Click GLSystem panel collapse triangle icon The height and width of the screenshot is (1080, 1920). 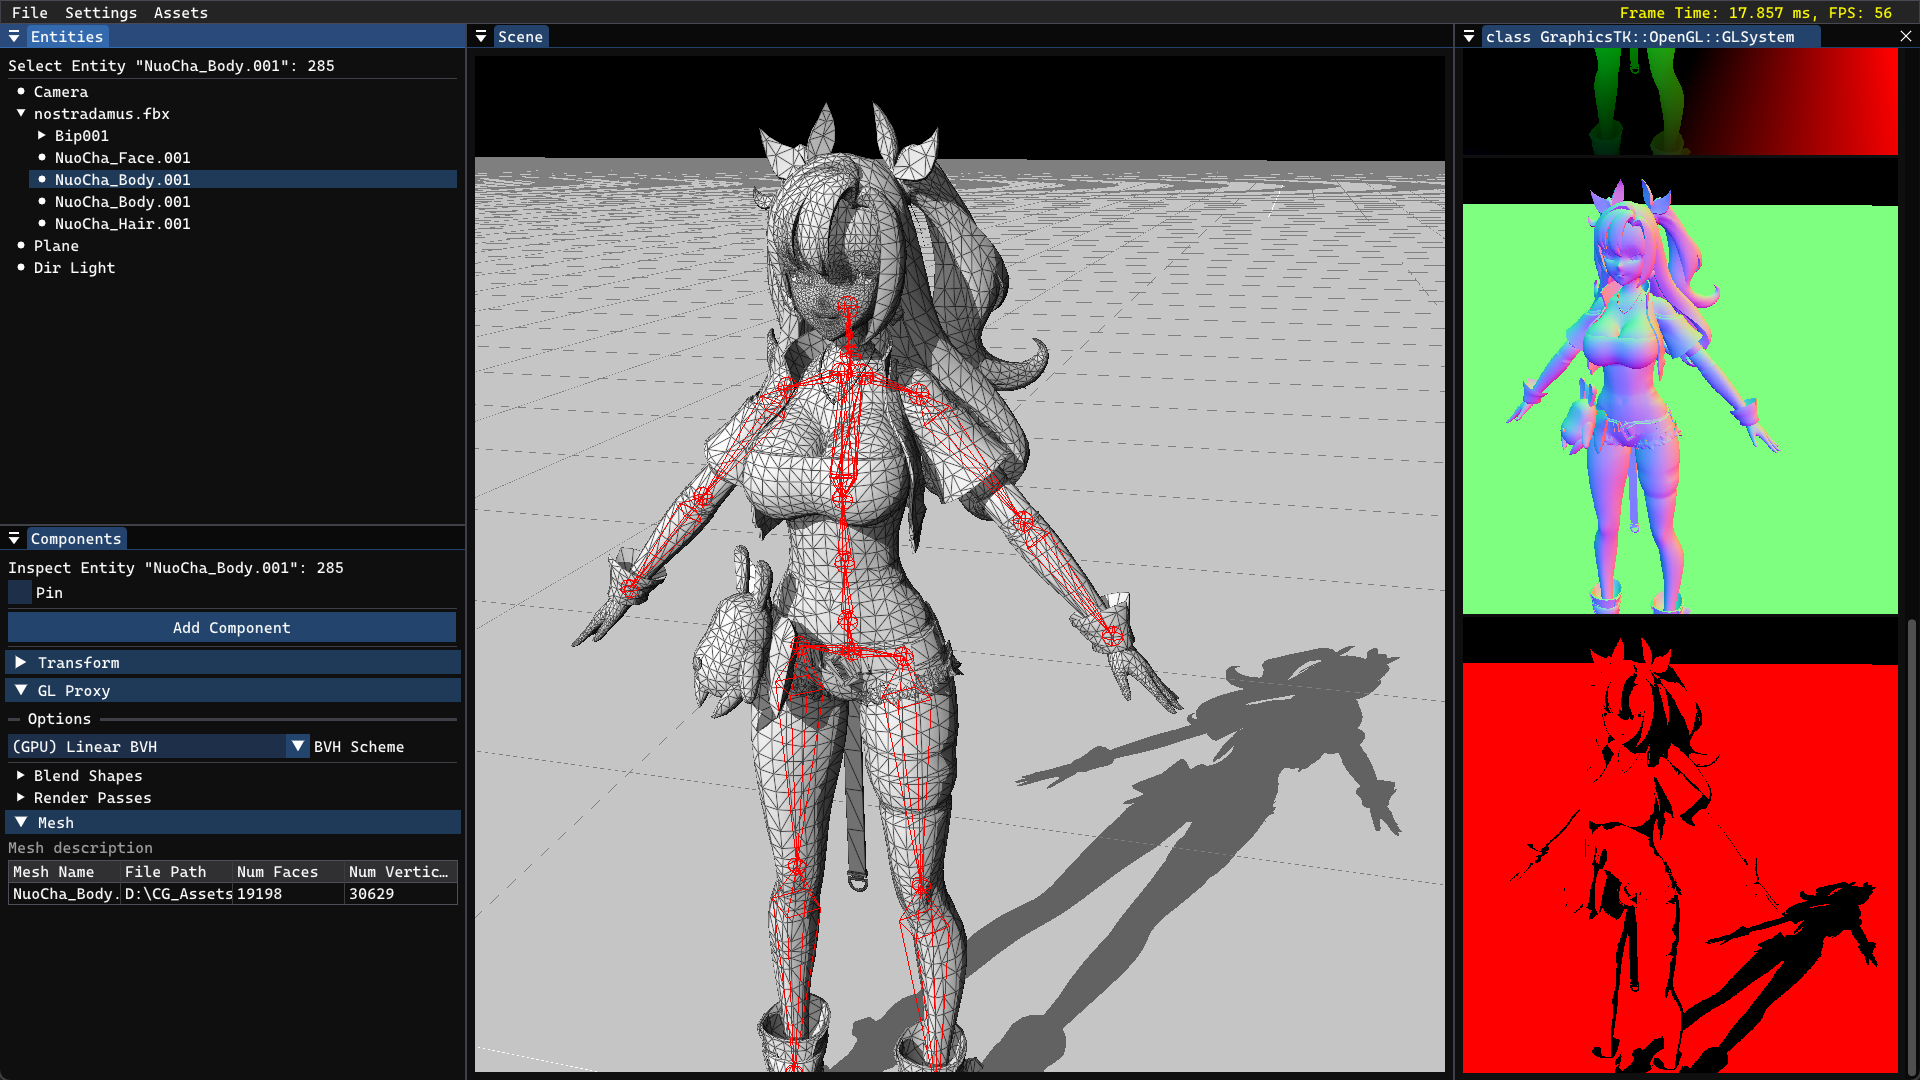coord(1469,36)
